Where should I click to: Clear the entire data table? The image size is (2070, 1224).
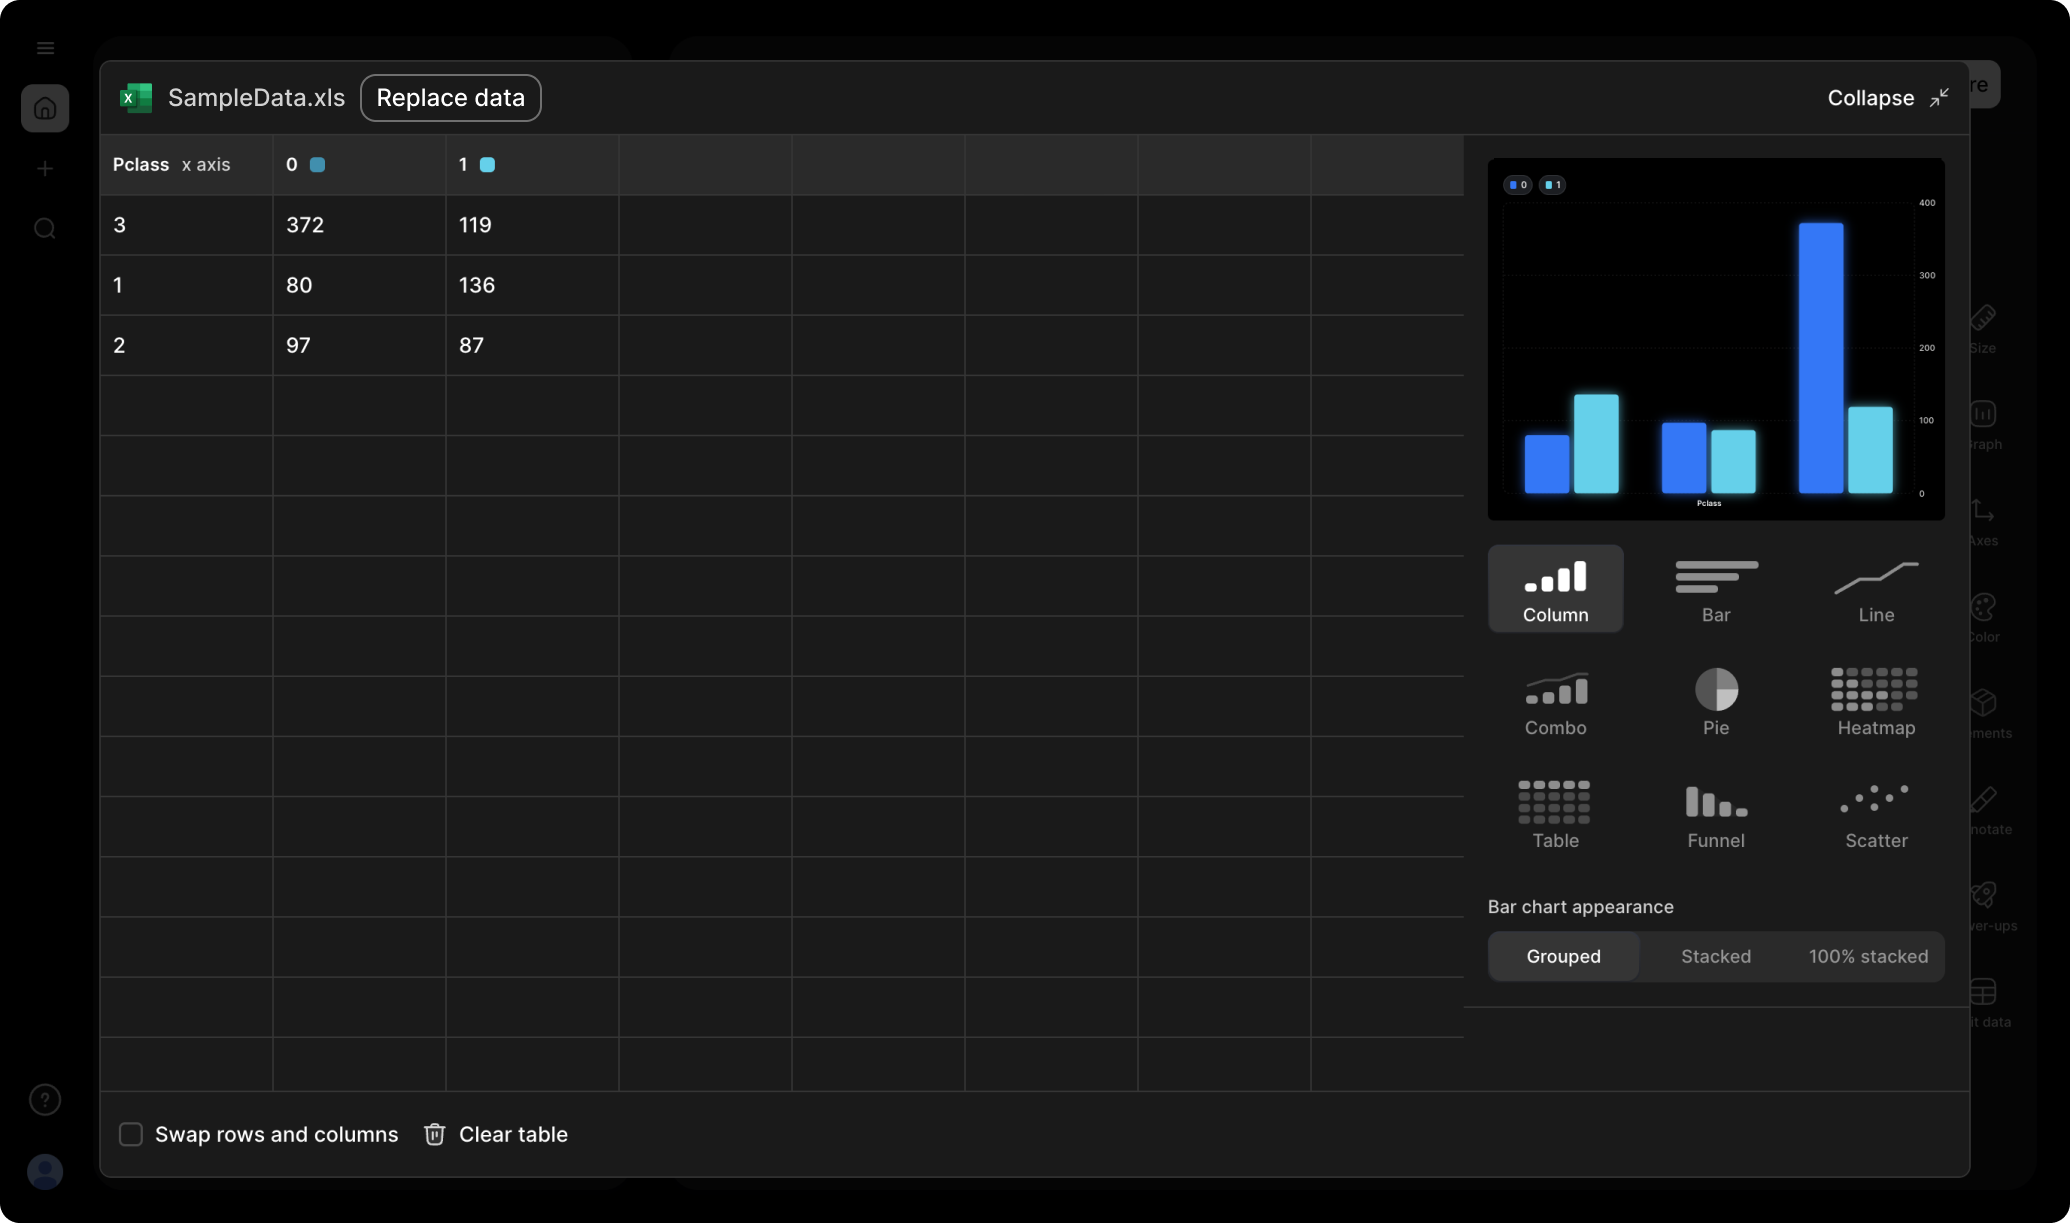(x=495, y=1134)
